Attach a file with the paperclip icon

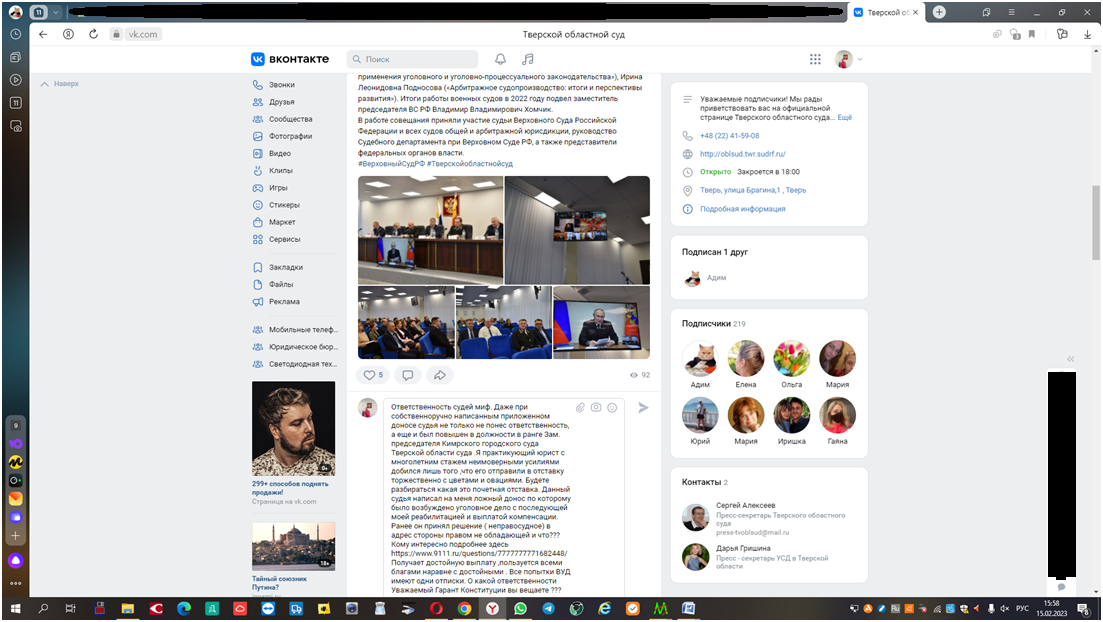tap(580, 407)
